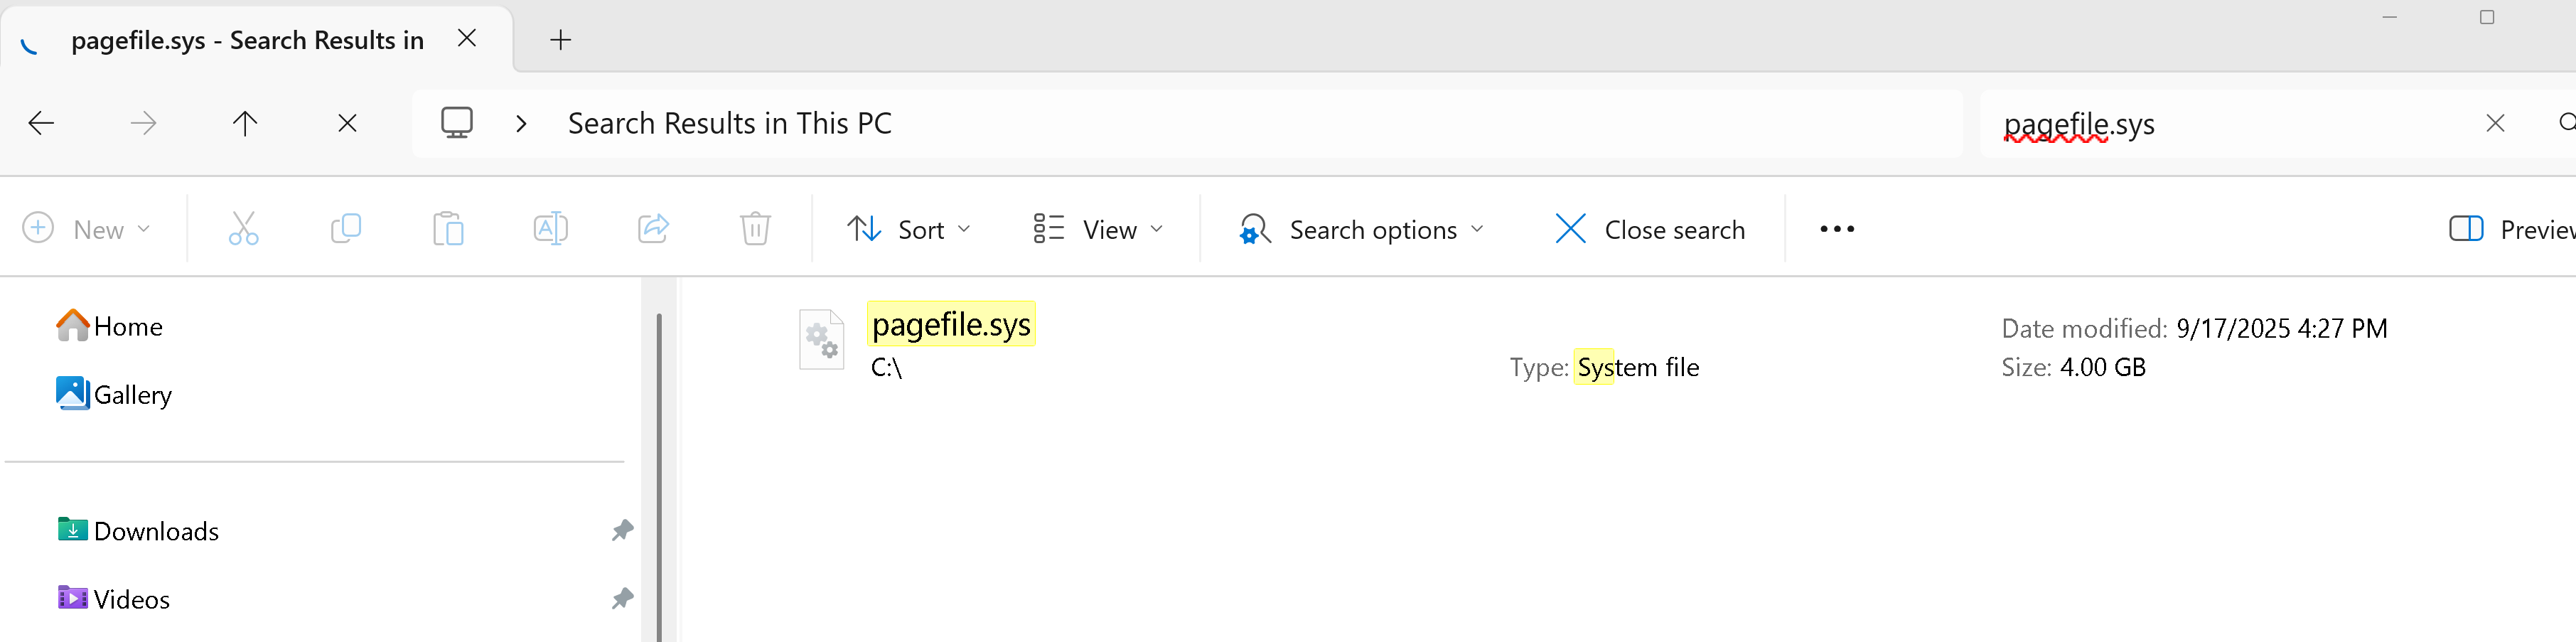
Task: Stop the search with X beside up arrow
Action: pyautogui.click(x=347, y=123)
